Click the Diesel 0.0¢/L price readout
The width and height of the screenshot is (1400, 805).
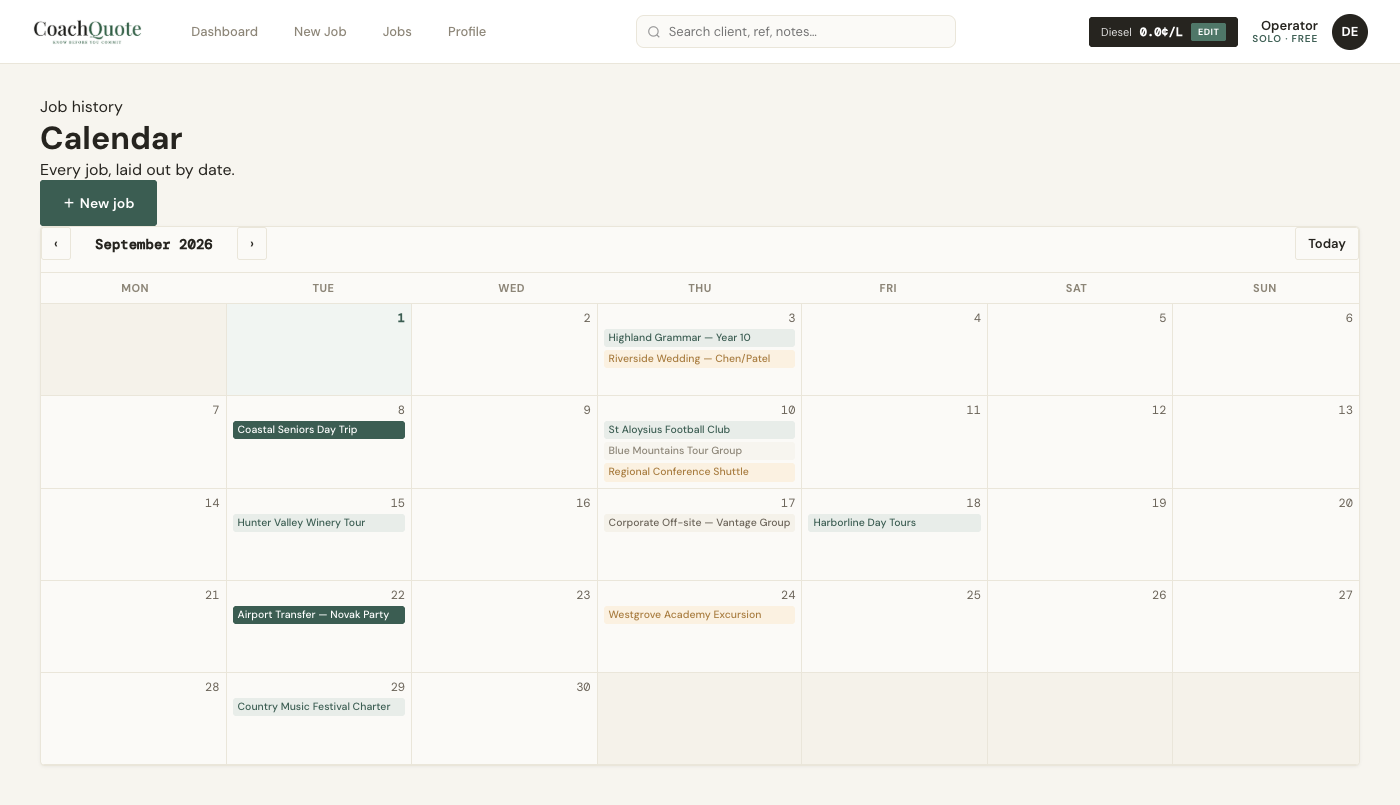1141,32
